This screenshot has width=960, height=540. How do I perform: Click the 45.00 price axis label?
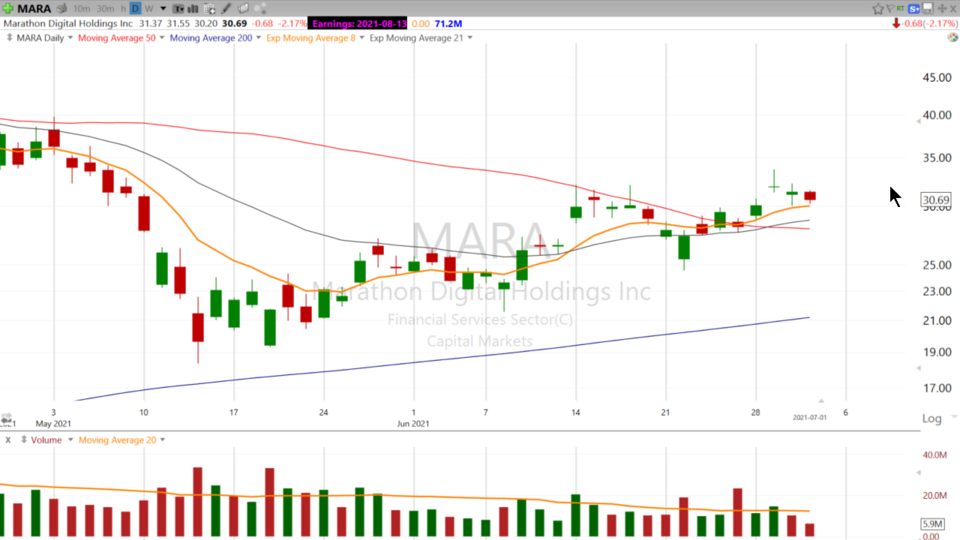(937, 78)
